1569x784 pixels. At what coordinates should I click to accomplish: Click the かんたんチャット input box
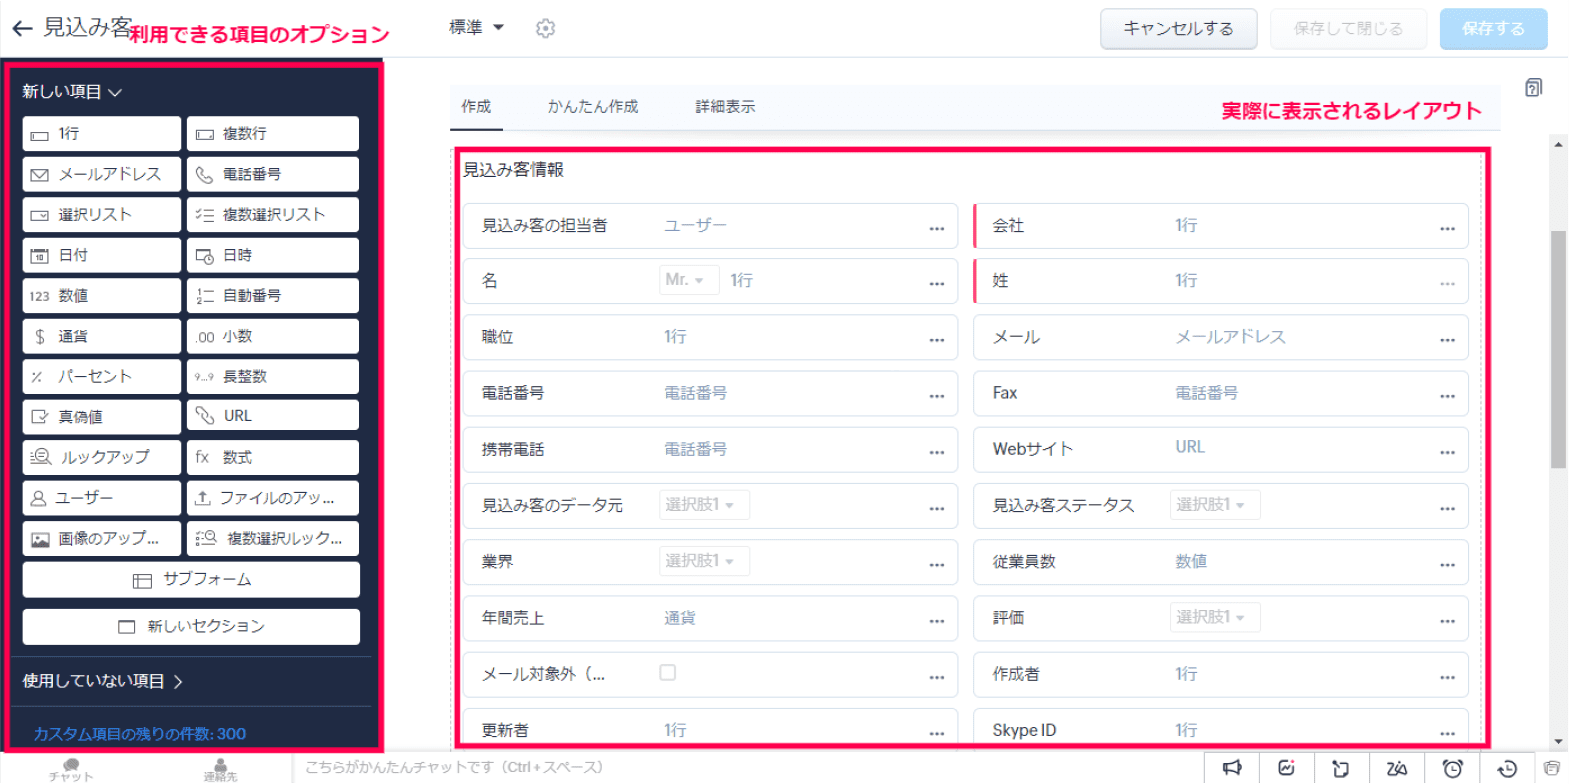[x=747, y=768]
